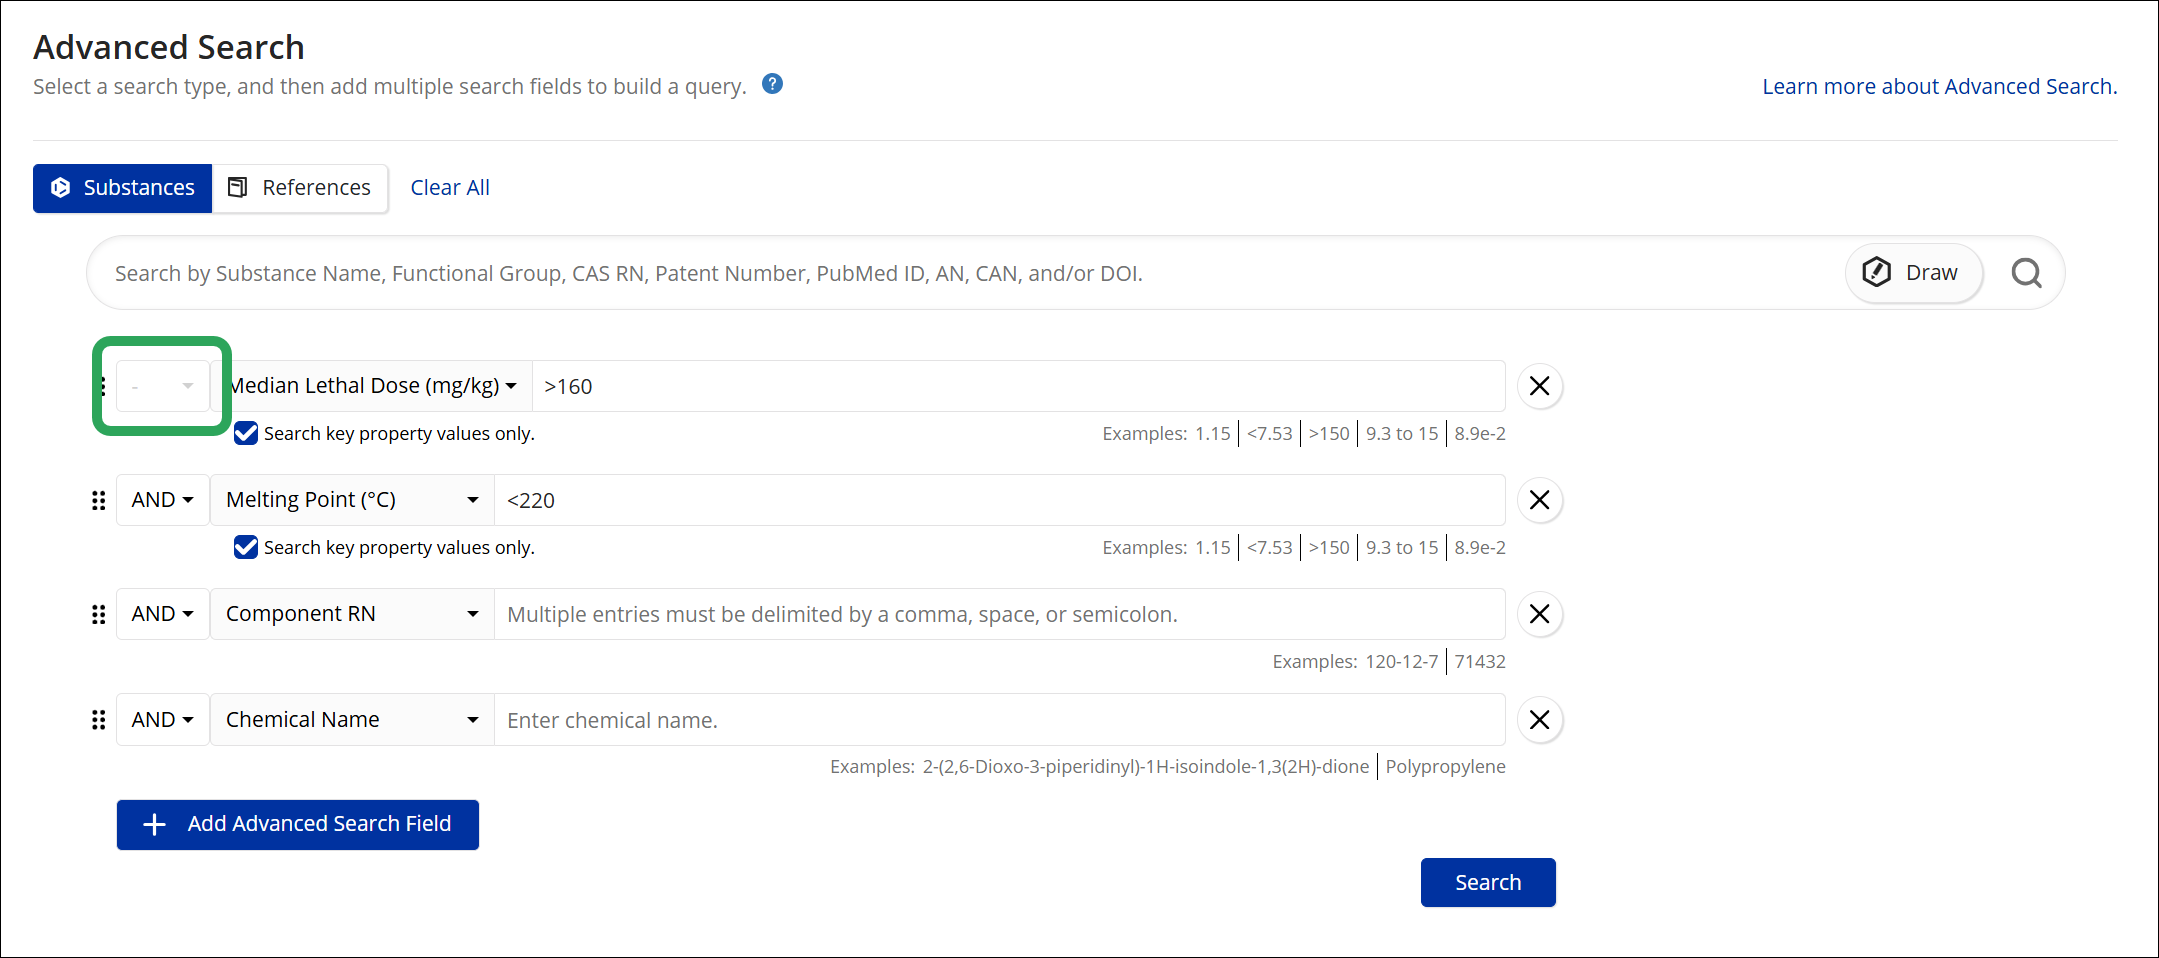Click the Melting Point value field
Screen dimensions: 2159x958
[x=1000, y=500]
